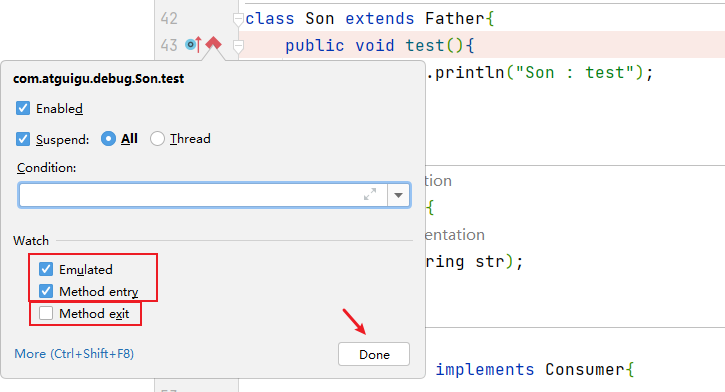Uncheck the Enabled checkbox
Image resolution: width=725 pixels, height=392 pixels.
23,108
